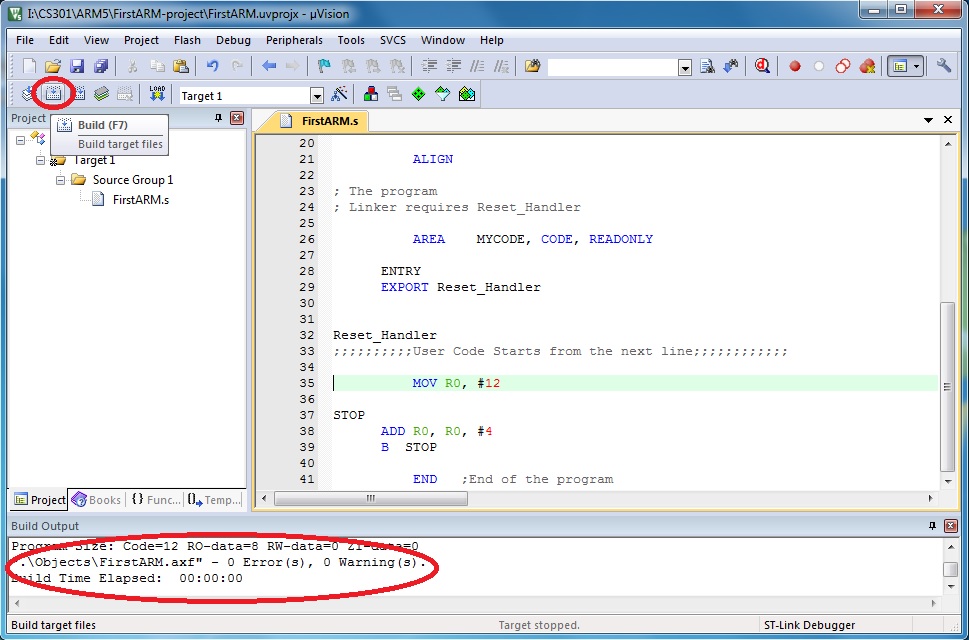Open the SVCS menu
The height and width of the screenshot is (640, 969).
click(393, 40)
